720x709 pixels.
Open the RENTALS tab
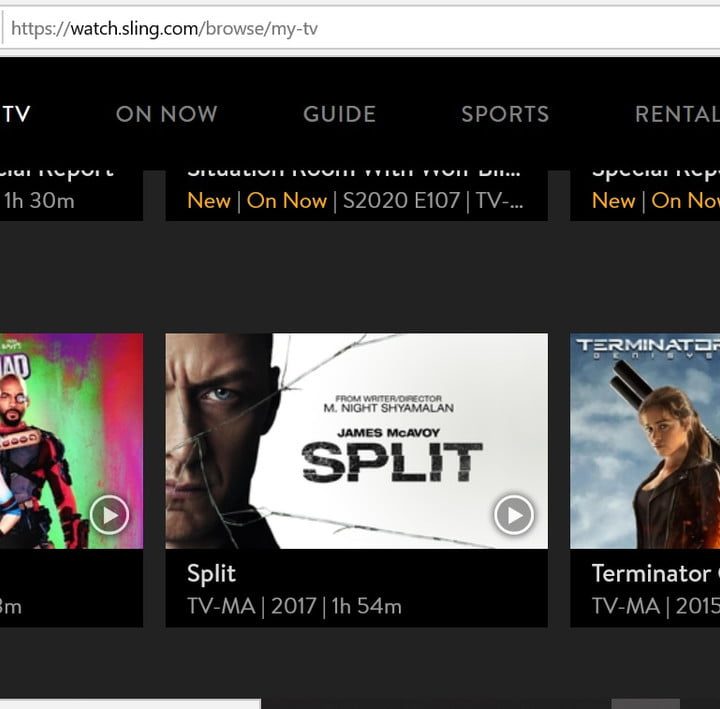(x=678, y=114)
